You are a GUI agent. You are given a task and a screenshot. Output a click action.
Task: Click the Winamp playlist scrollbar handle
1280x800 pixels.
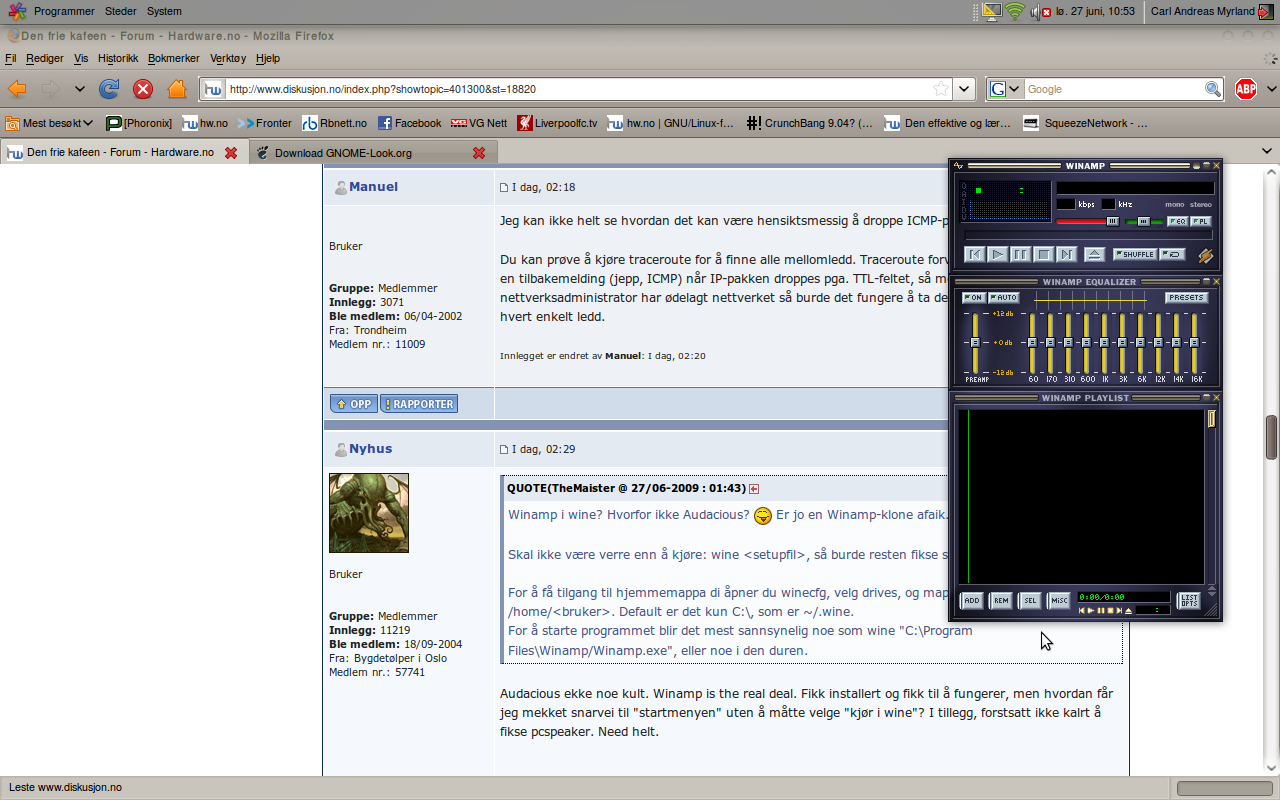click(1211, 418)
